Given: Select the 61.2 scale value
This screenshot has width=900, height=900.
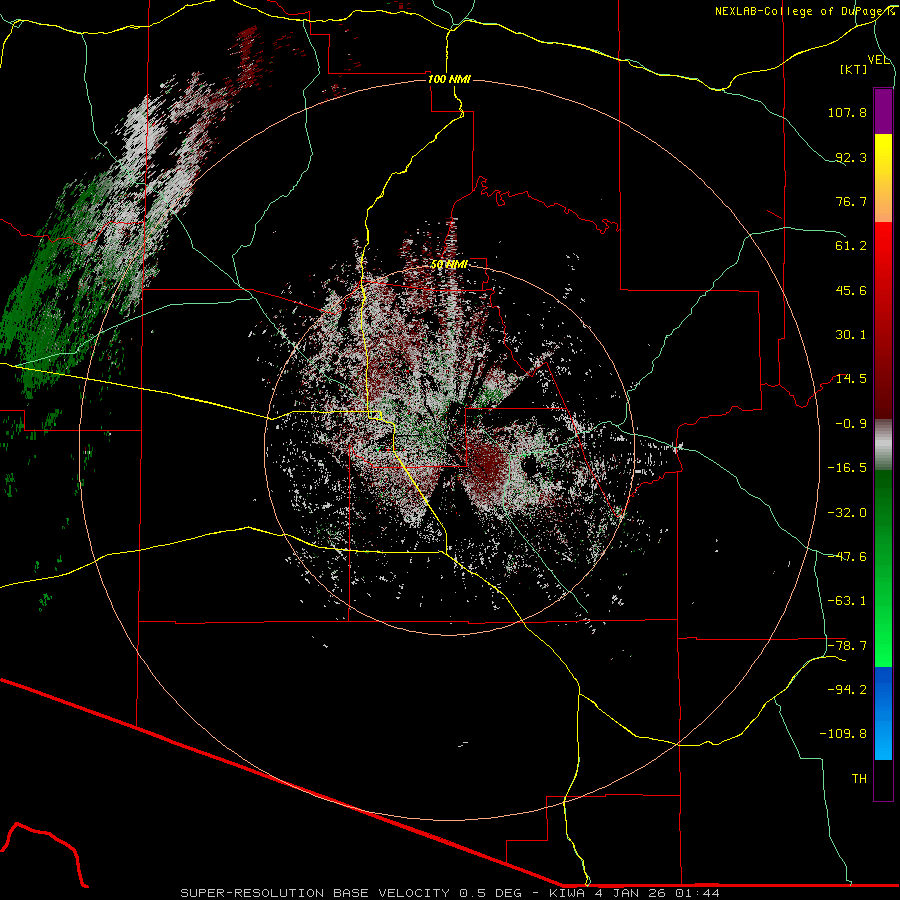Looking at the screenshot, I should pyautogui.click(x=851, y=246).
